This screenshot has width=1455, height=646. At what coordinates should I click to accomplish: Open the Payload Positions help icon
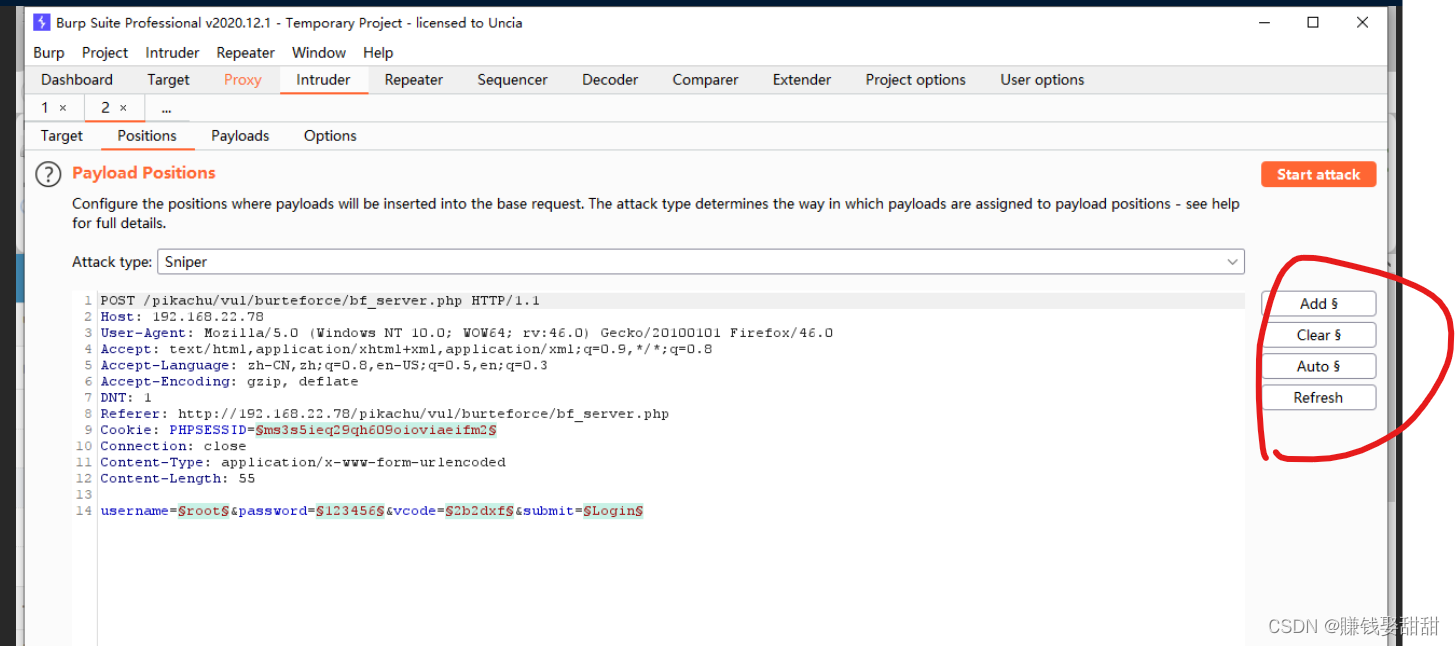click(48, 175)
